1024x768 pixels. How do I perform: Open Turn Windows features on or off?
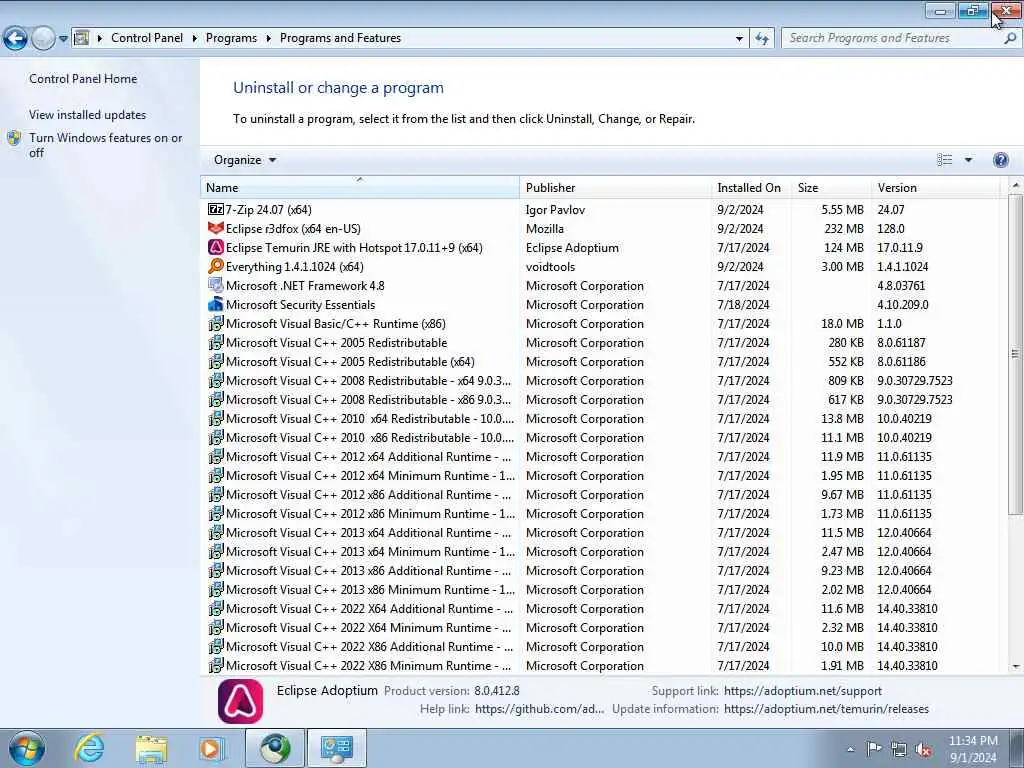(x=105, y=145)
